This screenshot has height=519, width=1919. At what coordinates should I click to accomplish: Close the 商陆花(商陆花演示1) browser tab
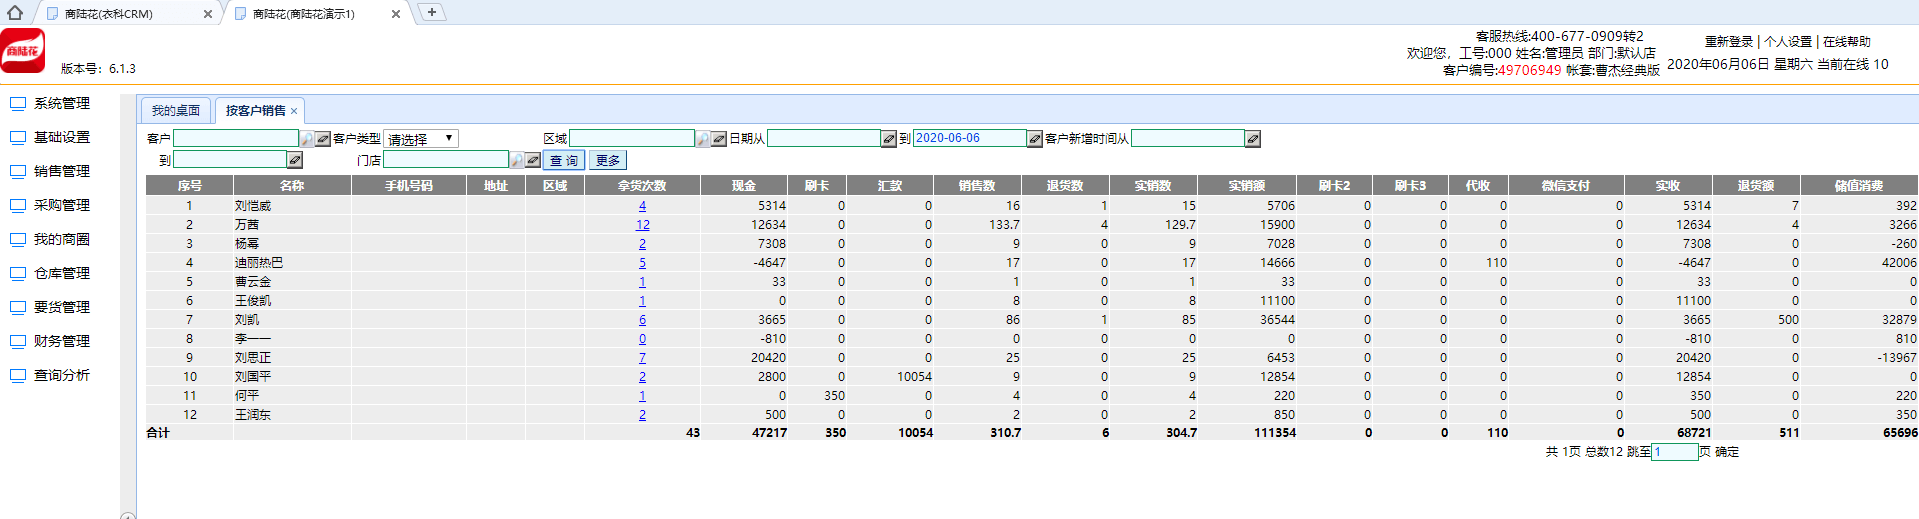tap(396, 14)
